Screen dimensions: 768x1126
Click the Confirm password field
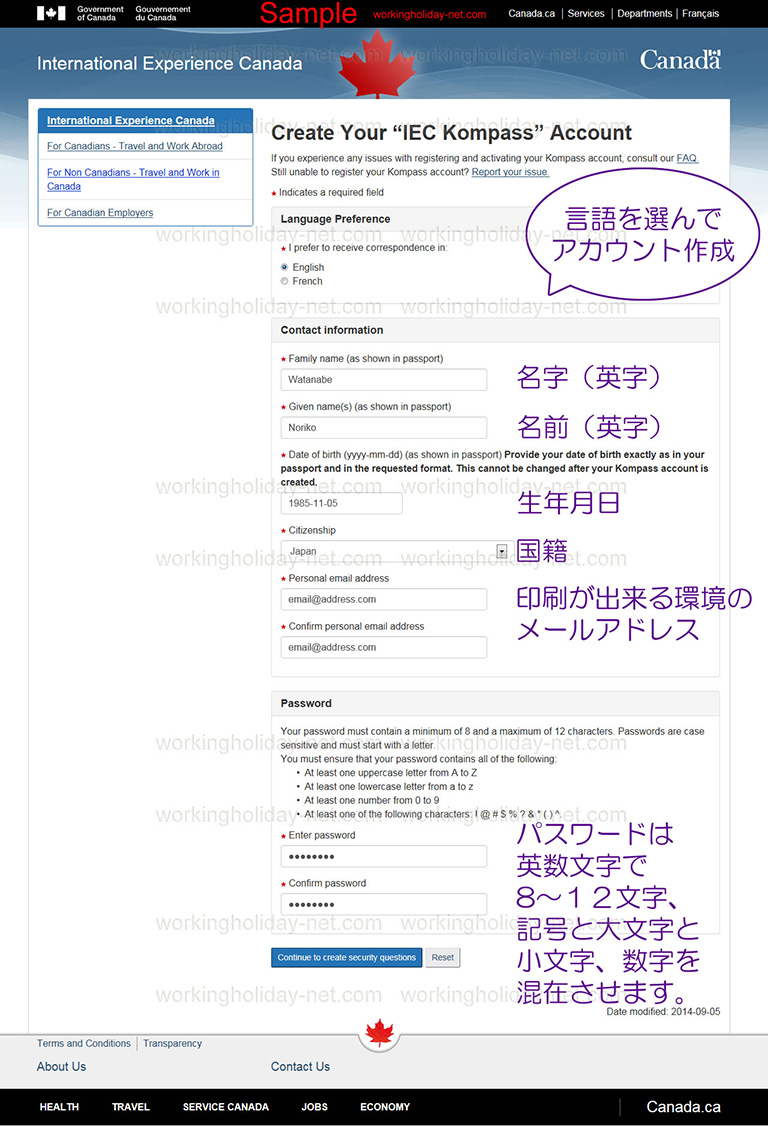[x=384, y=905]
